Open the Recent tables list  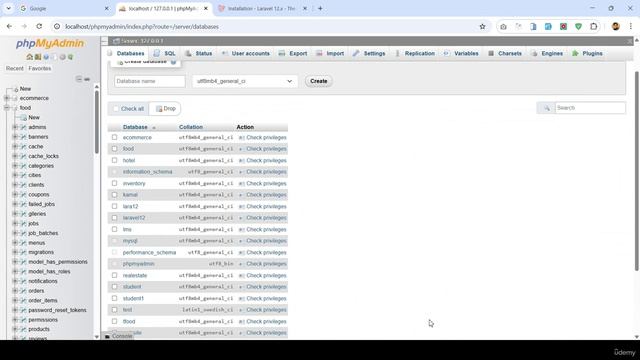[15, 69]
